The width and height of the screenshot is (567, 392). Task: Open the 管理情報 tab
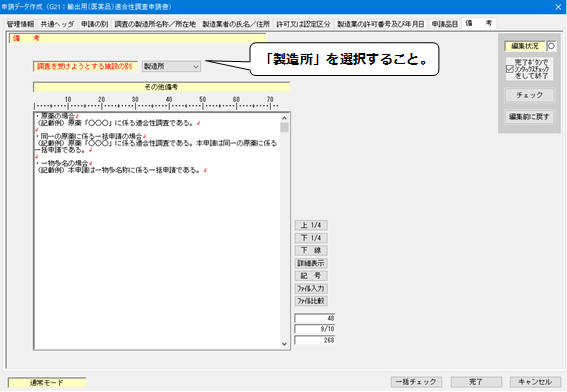pos(20,24)
